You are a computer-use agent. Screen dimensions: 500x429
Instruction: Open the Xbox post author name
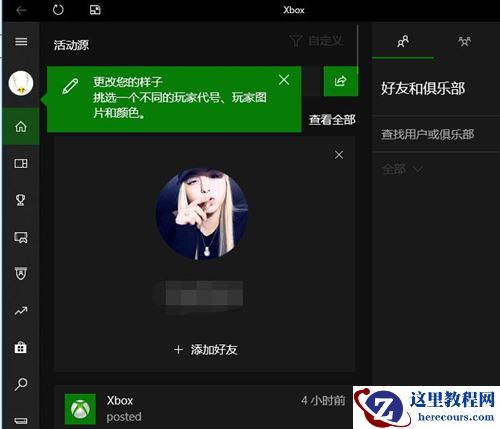click(120, 400)
